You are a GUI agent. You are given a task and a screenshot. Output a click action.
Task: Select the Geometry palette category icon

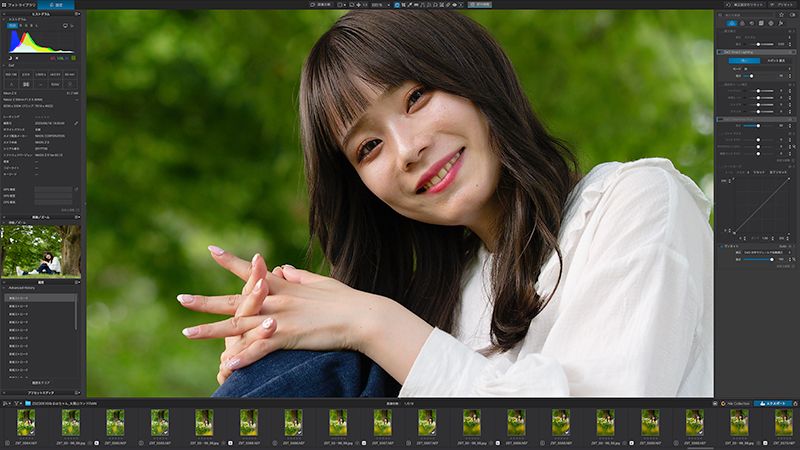click(x=761, y=23)
